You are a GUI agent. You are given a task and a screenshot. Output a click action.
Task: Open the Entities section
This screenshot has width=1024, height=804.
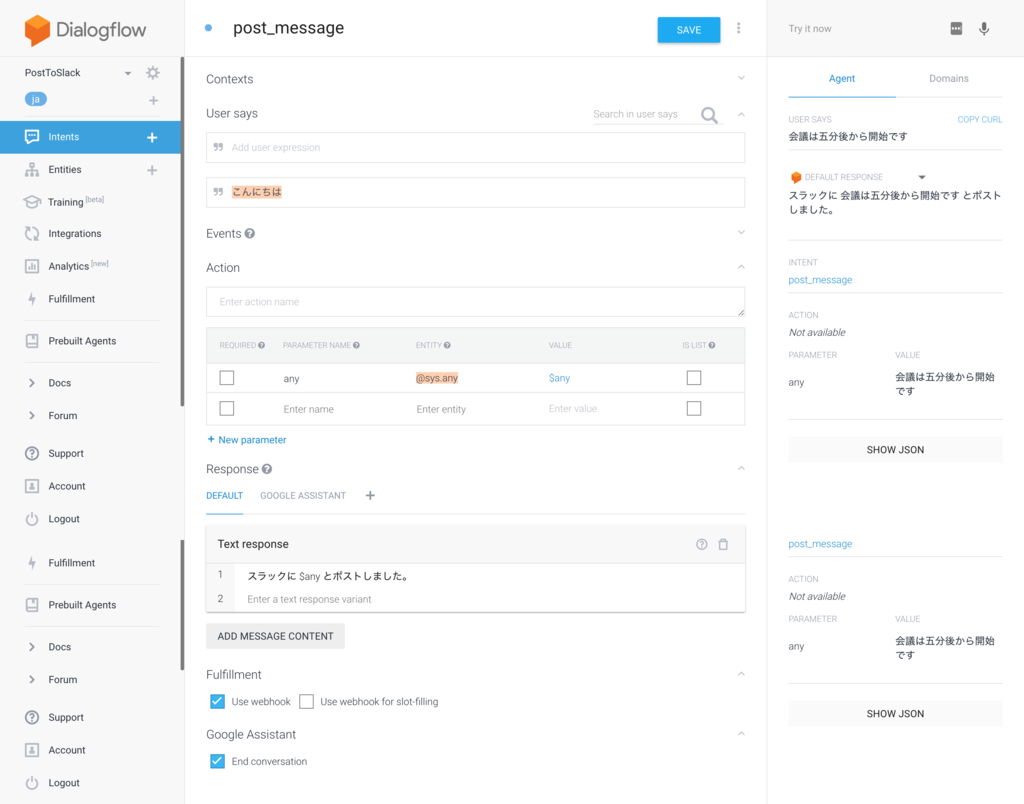65,169
